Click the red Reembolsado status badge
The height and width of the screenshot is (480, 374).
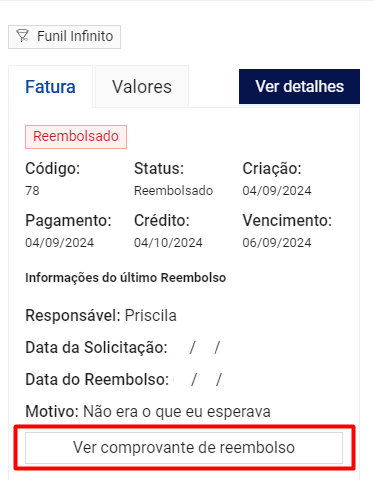point(76,137)
